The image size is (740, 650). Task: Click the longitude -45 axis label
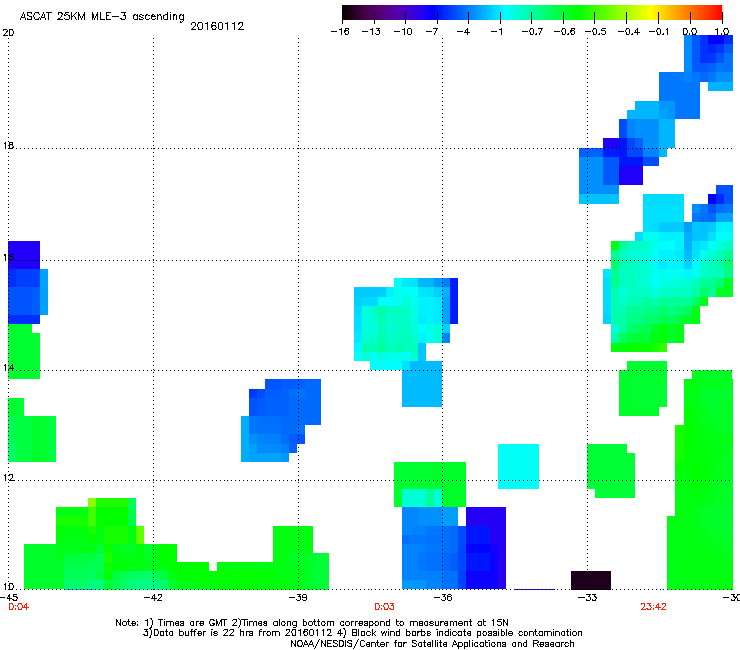[x=9, y=598]
